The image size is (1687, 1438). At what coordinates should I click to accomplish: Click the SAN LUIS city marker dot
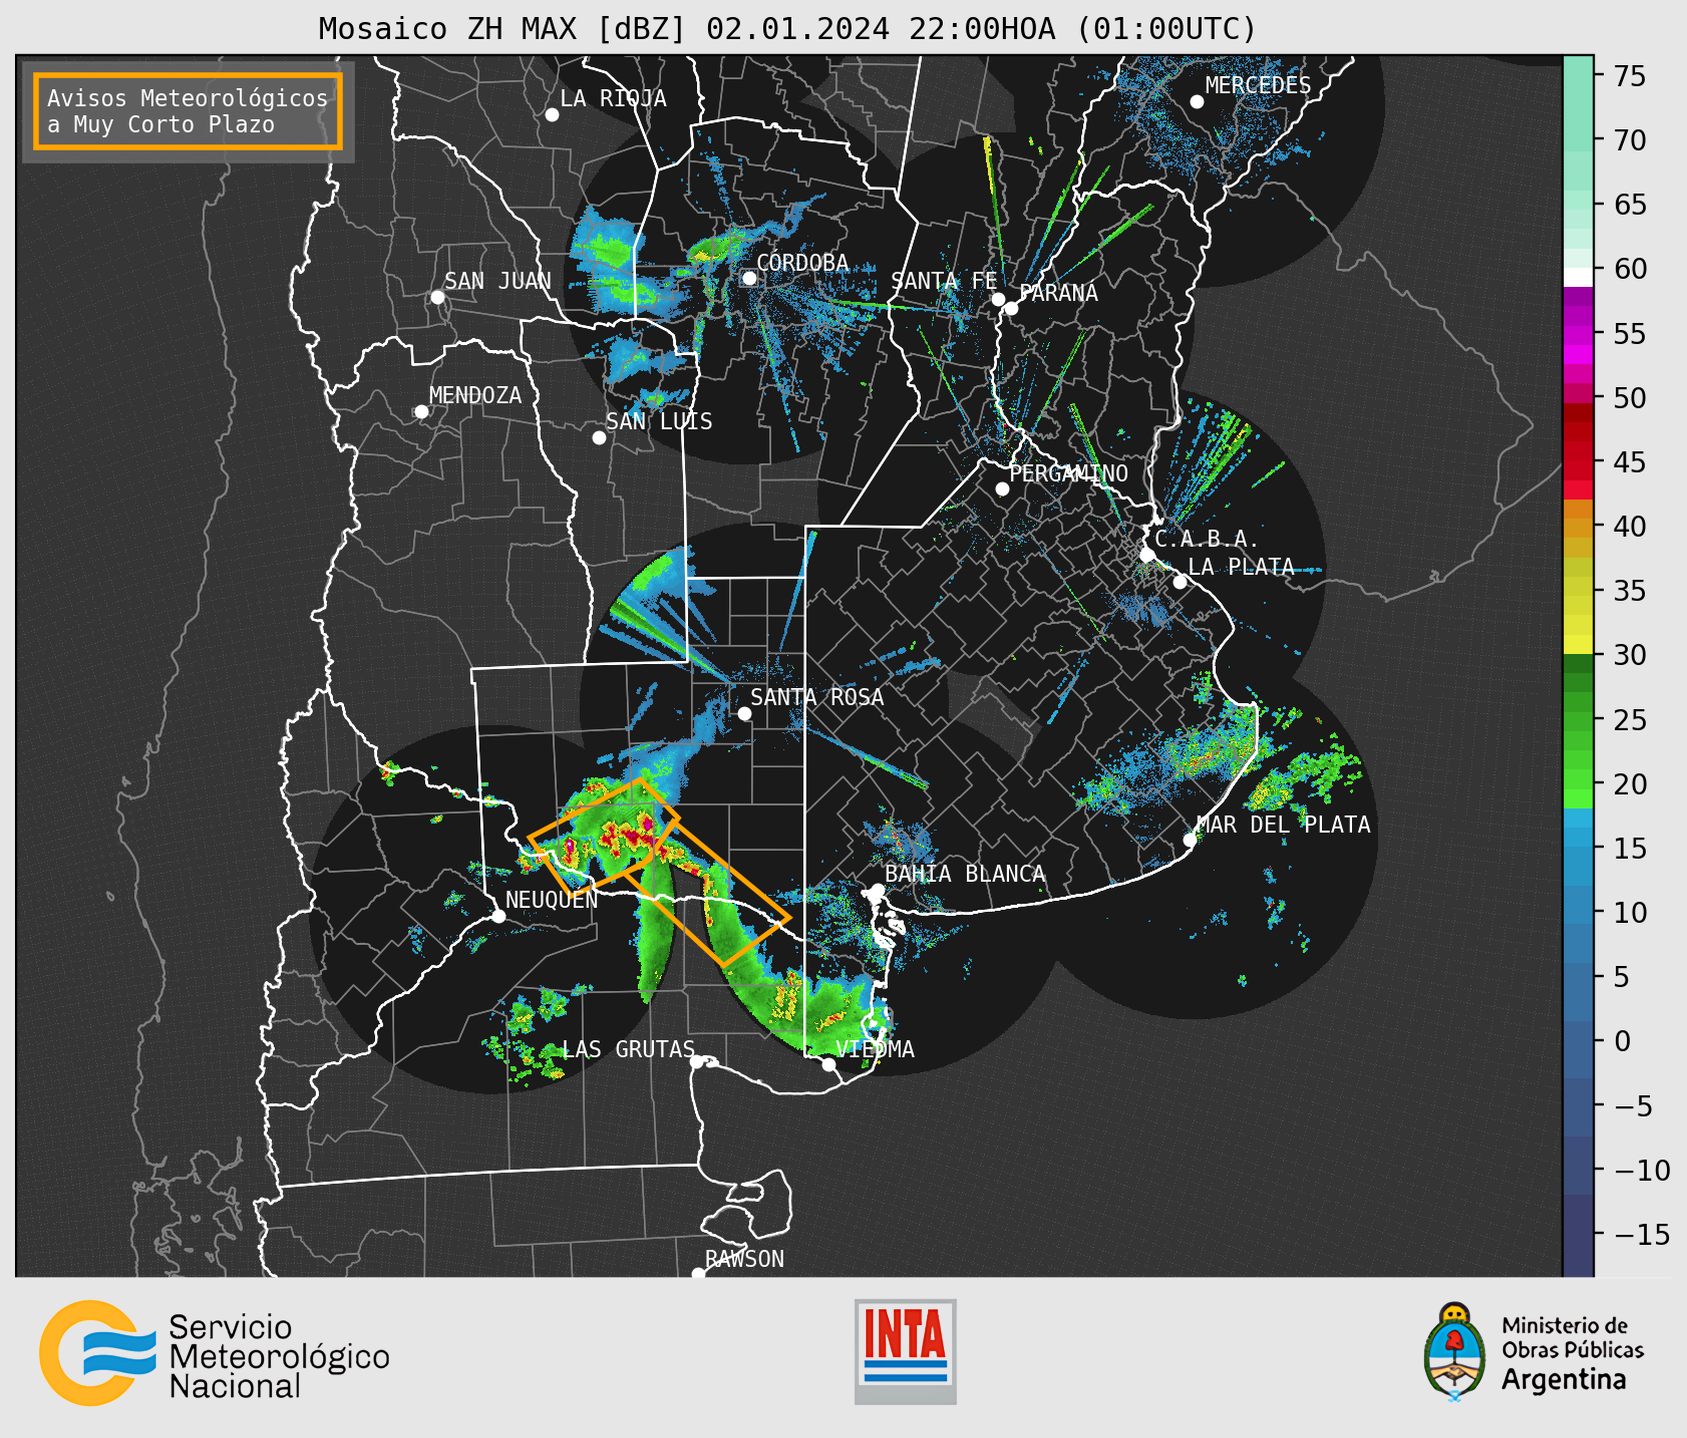click(599, 438)
